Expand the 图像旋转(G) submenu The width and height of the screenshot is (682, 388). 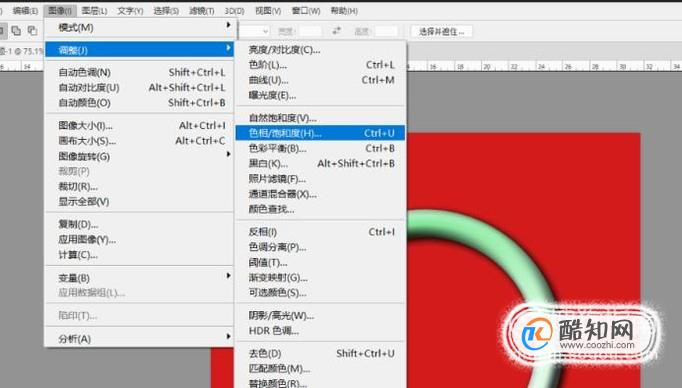(140, 156)
